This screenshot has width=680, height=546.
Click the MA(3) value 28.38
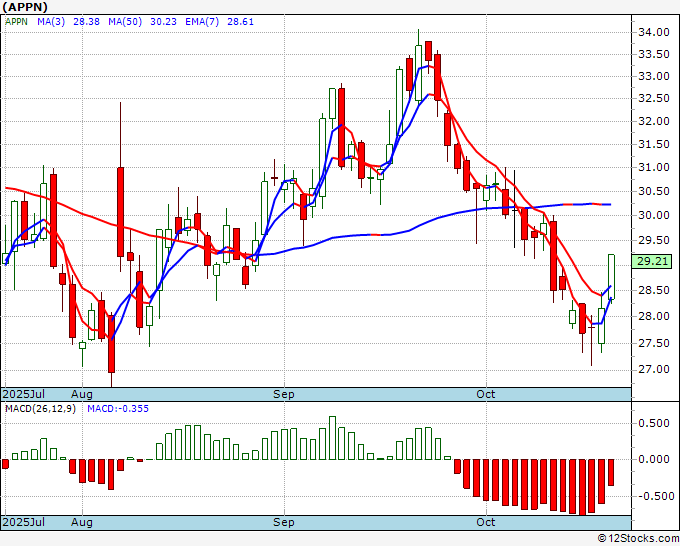pyautogui.click(x=86, y=22)
